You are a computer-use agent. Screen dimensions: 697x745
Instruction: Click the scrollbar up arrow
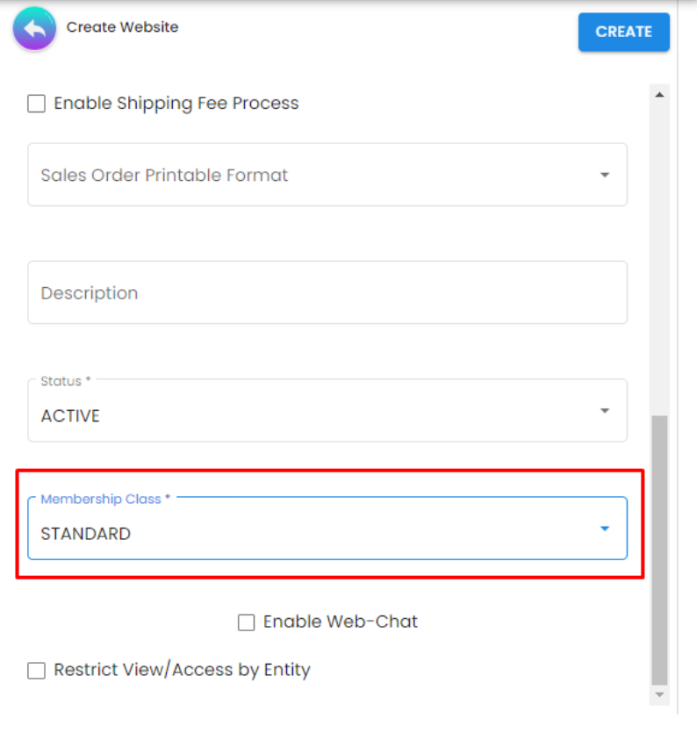(x=659, y=95)
